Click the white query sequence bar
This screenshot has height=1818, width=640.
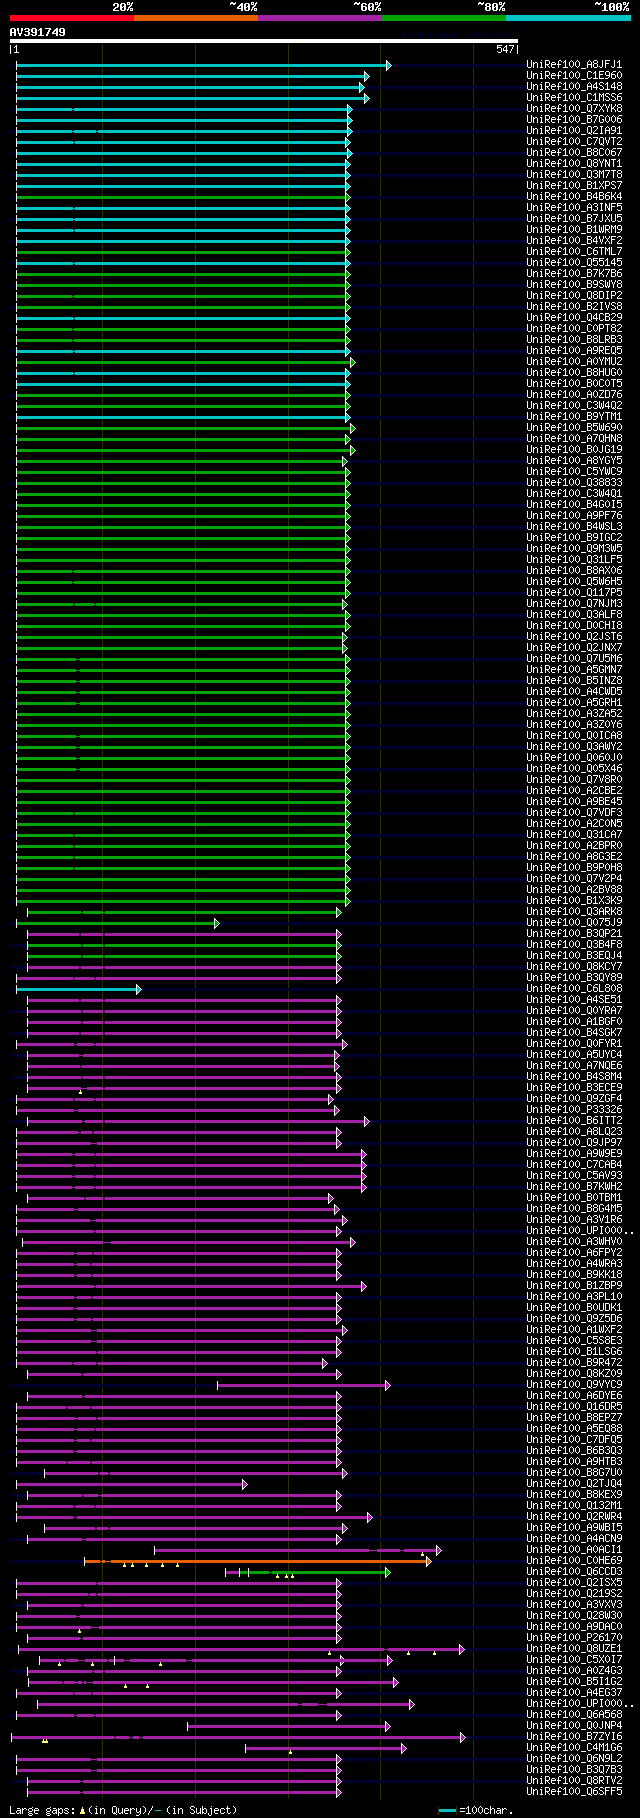pos(264,41)
